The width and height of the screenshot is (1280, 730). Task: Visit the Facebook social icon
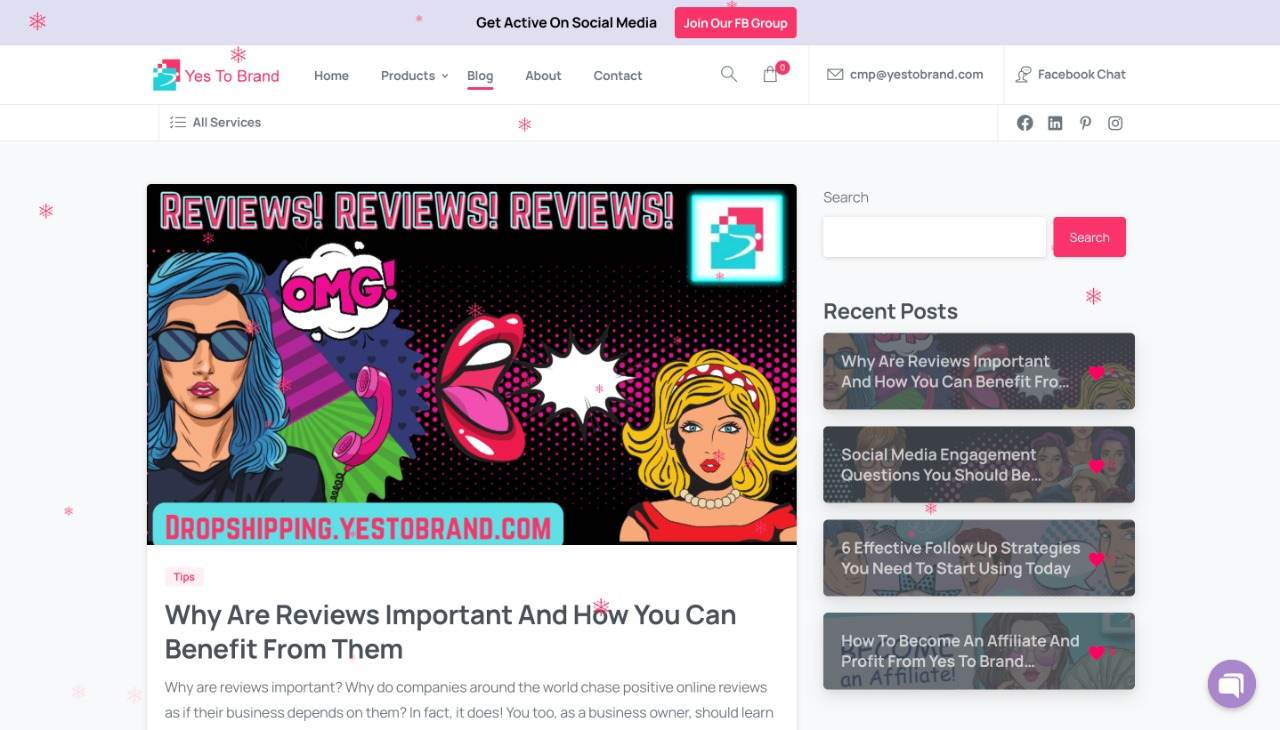[x=1025, y=123]
